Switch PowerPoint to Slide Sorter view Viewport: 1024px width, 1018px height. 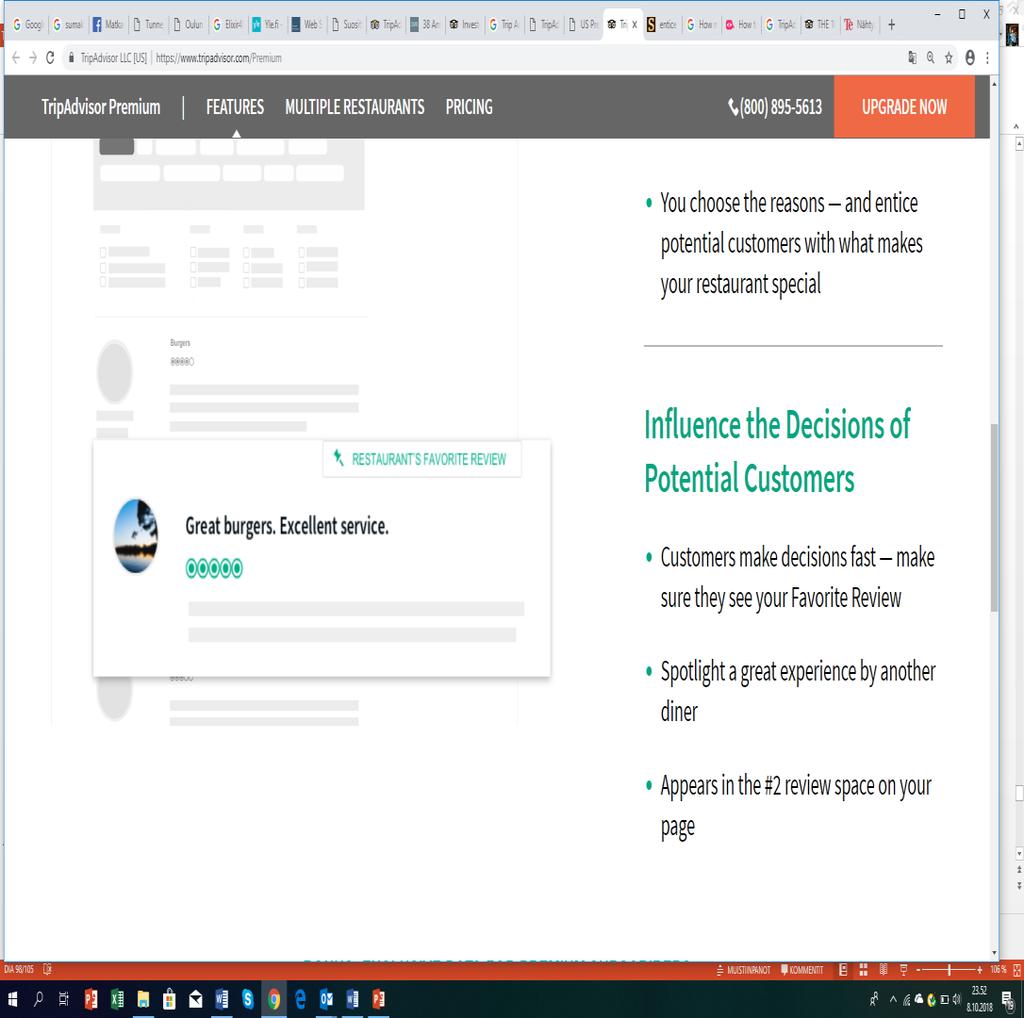click(863, 970)
